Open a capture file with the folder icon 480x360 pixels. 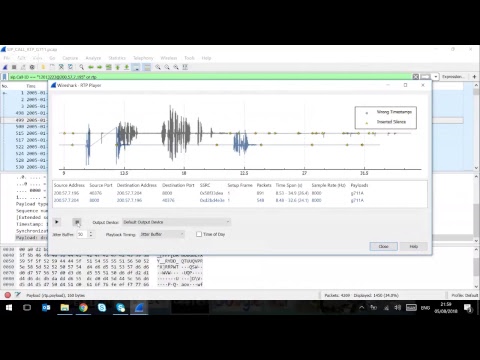[43, 67]
